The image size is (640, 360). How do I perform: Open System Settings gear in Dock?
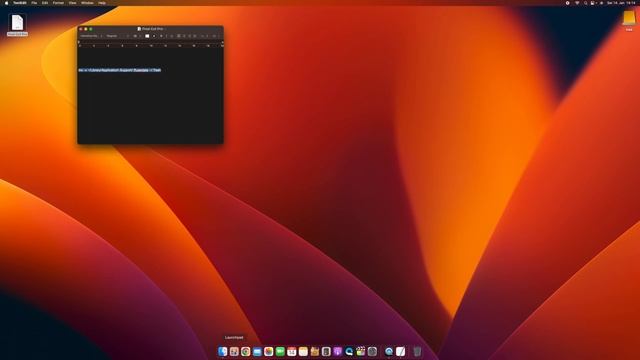(x=372, y=351)
